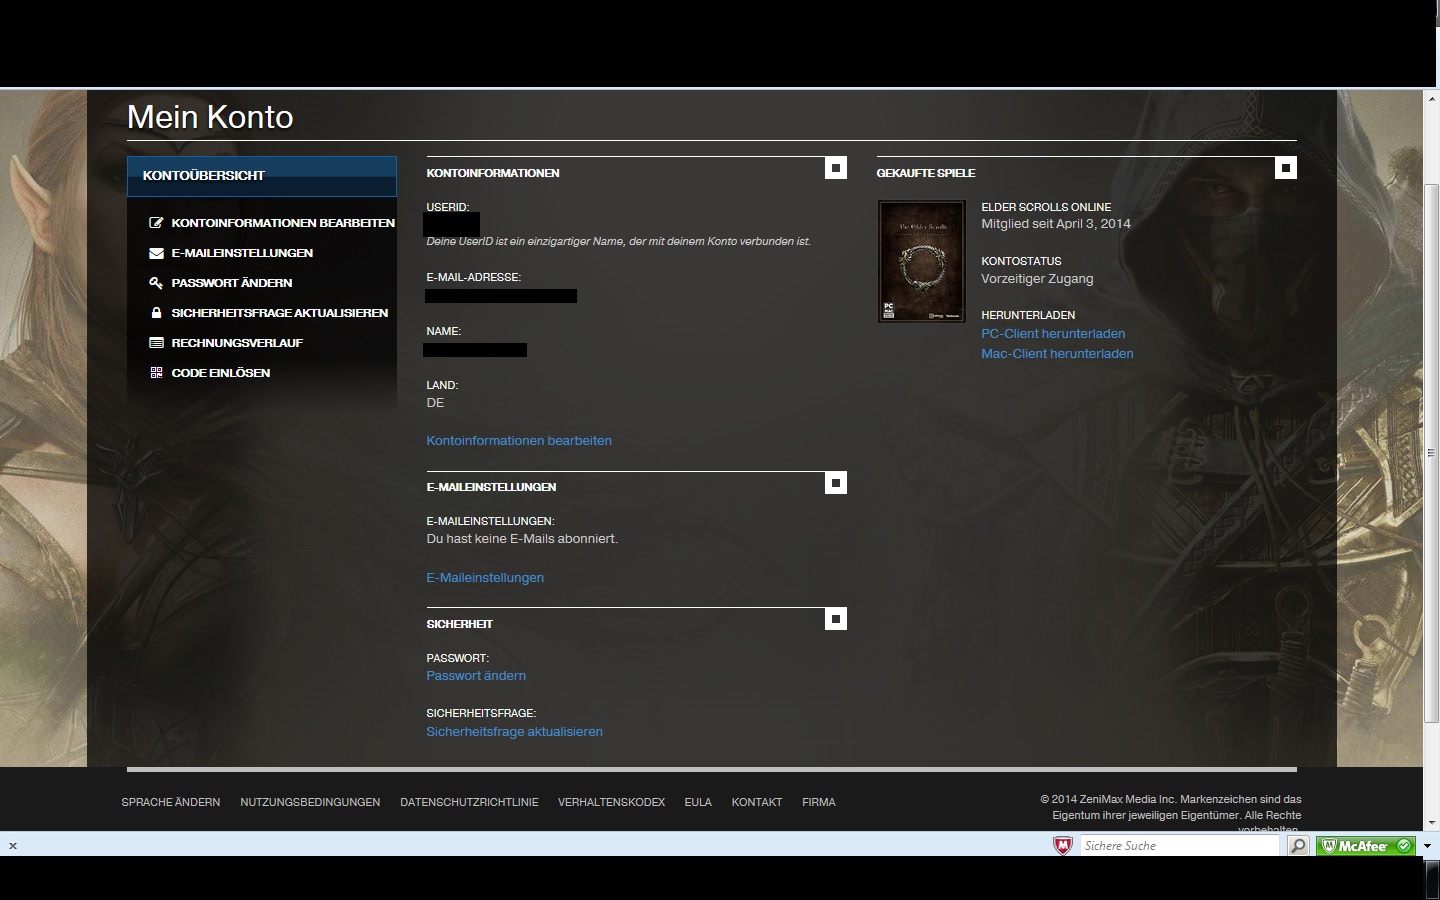Viewport: 1440px width, 900px height.
Task: Select the Kontoübersicht tab
Action: (x=262, y=176)
